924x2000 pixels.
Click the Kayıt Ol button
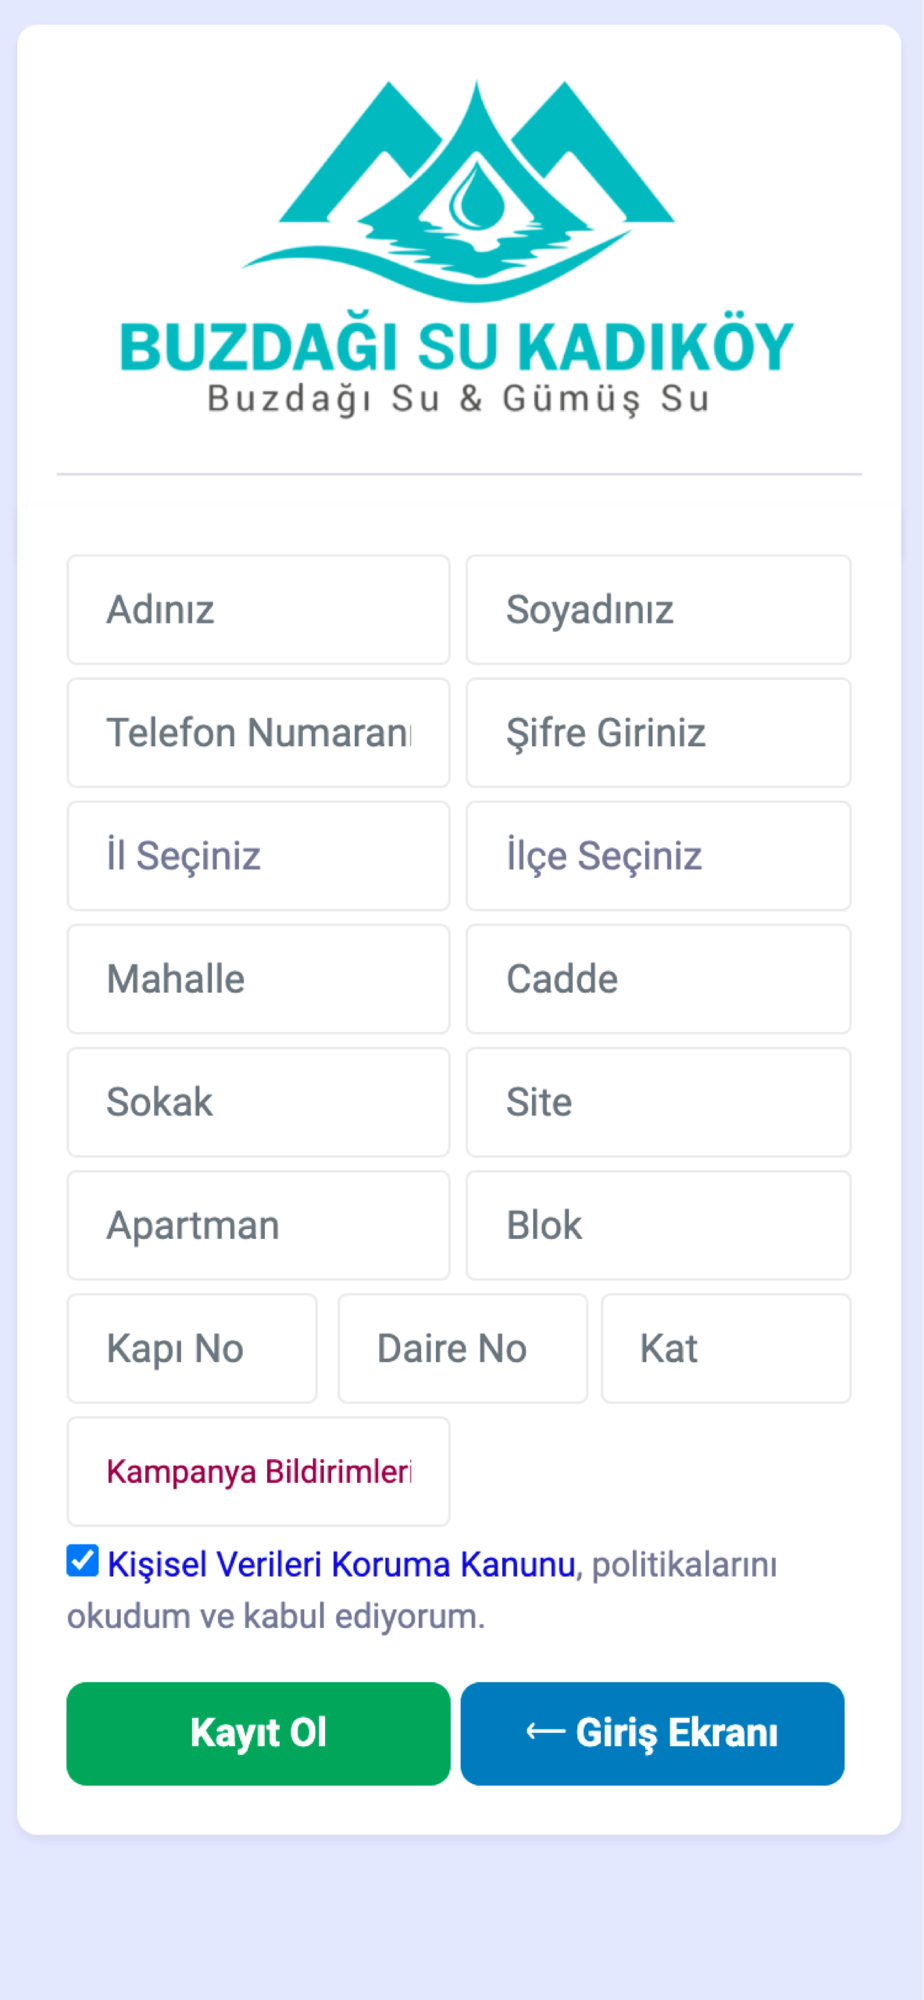tap(258, 1733)
